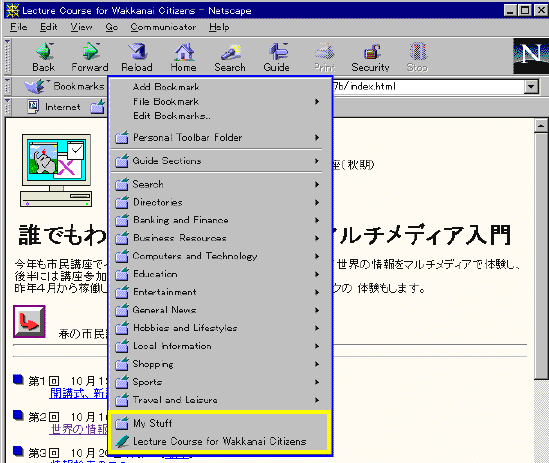Expand the Business Resources submenu arrow

(317, 238)
